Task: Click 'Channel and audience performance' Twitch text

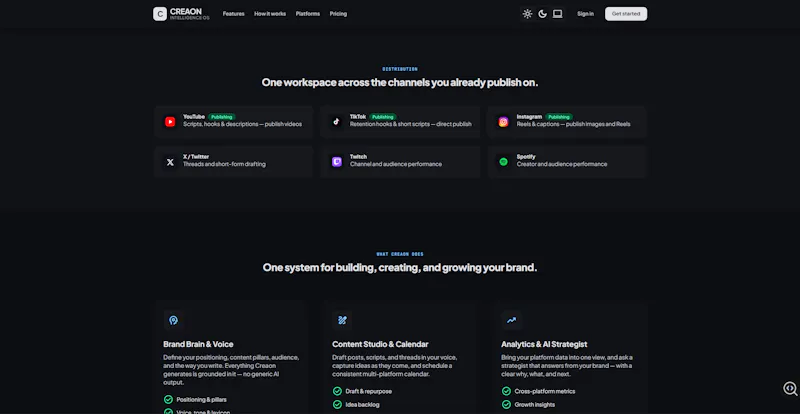Action: click(396, 164)
